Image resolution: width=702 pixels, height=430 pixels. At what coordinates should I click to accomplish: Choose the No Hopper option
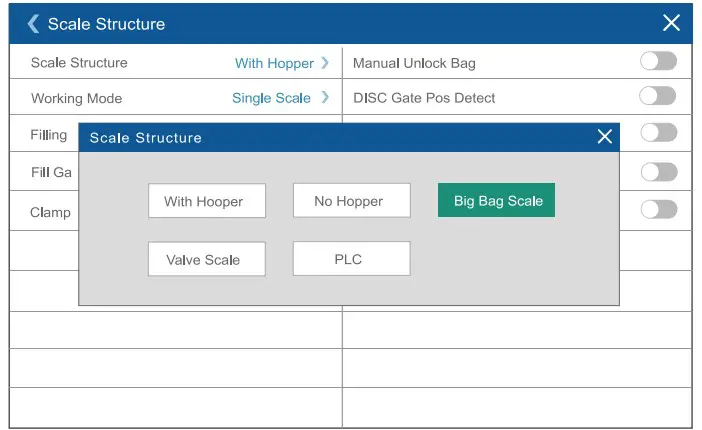351,201
